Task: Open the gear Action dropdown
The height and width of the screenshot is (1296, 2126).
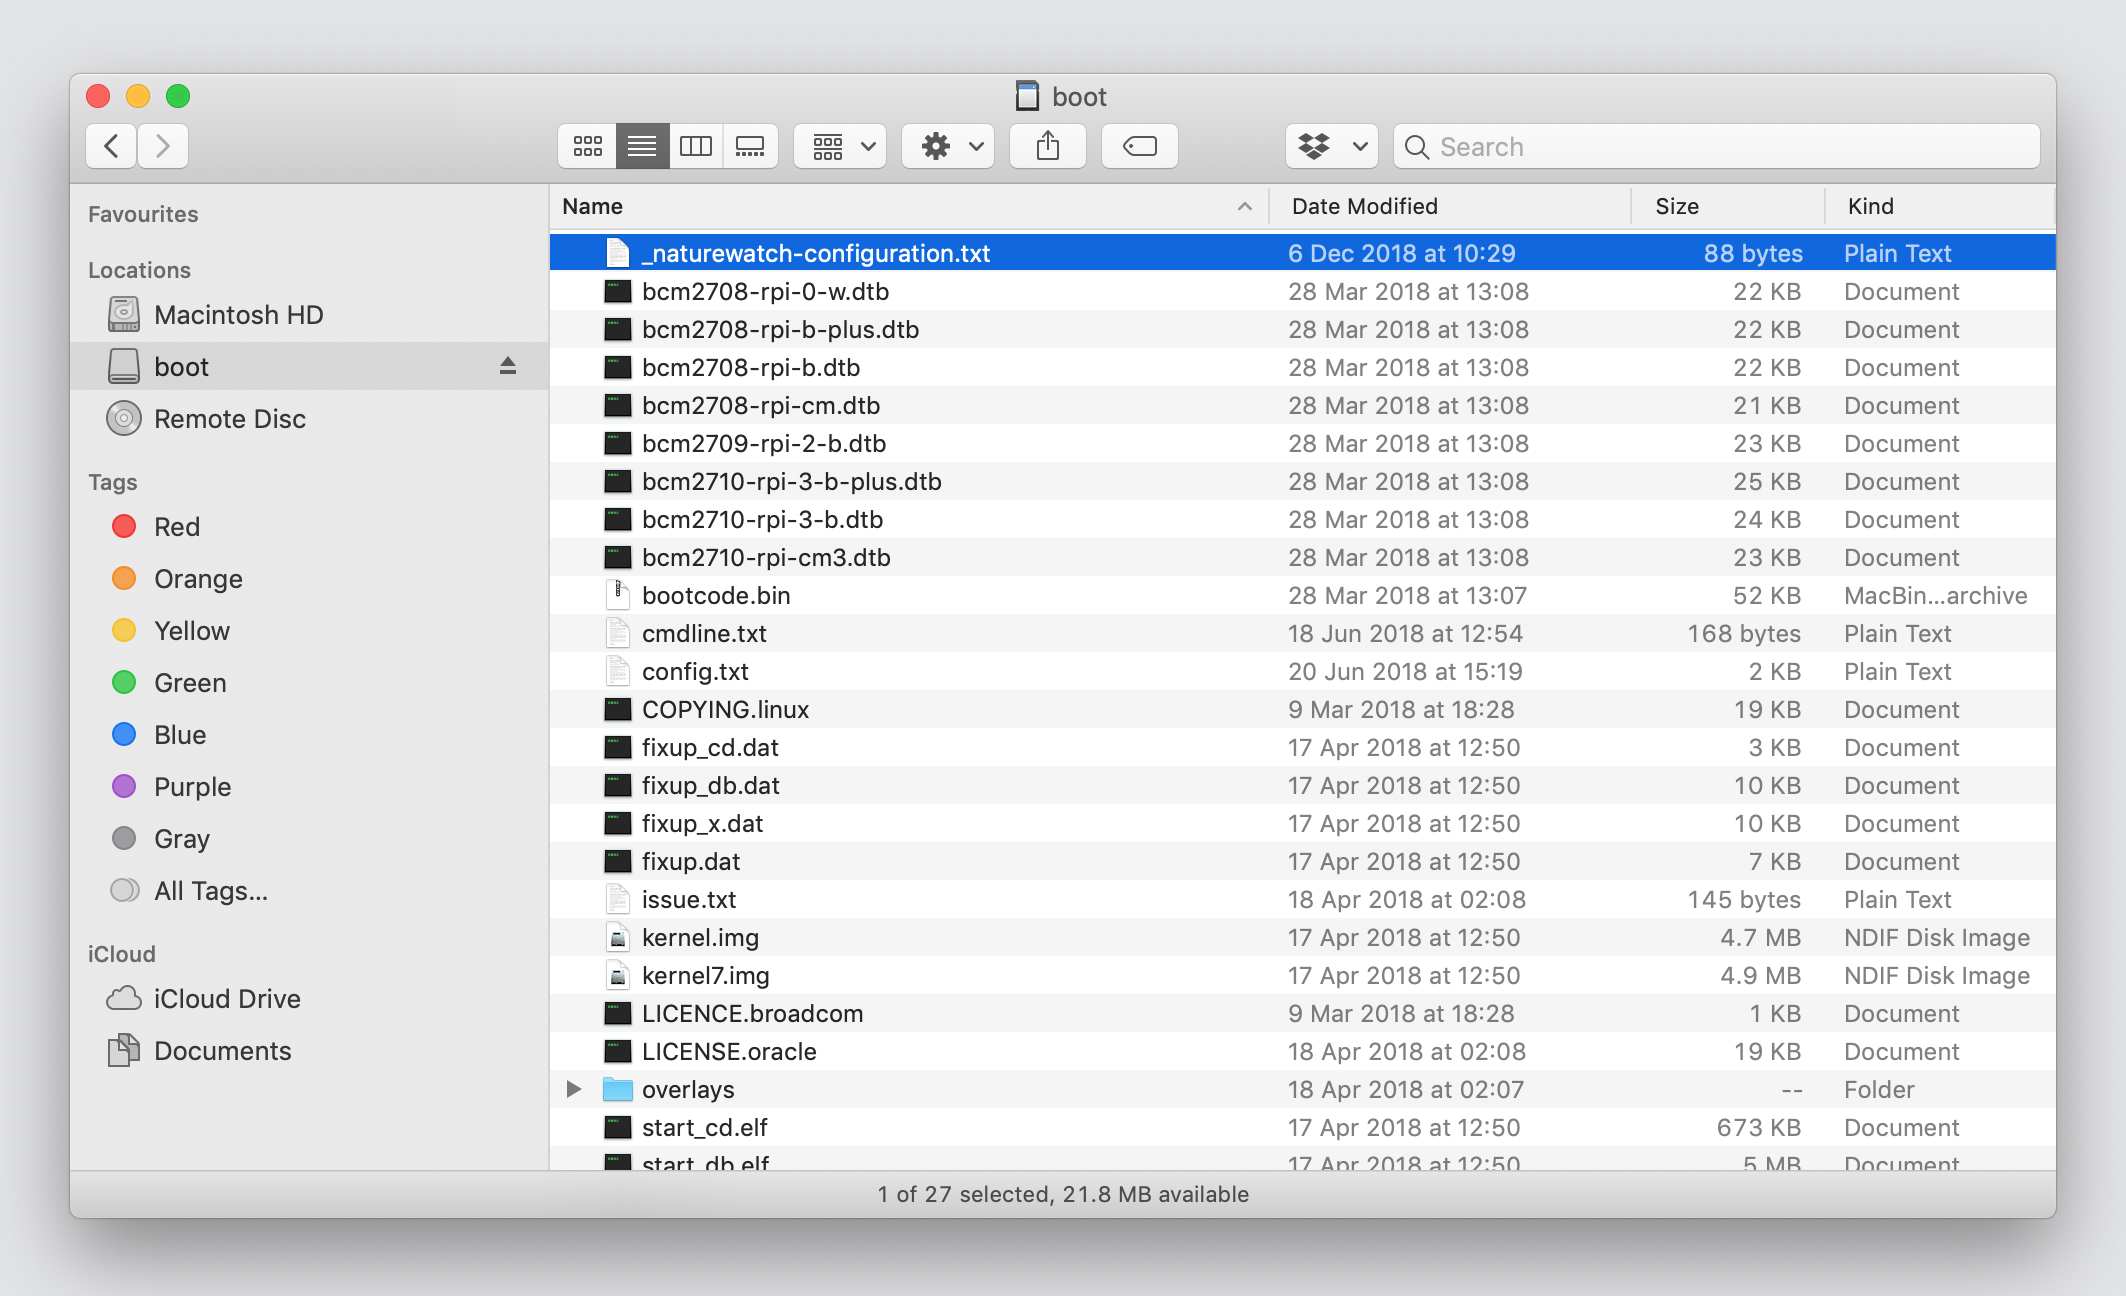Action: click(948, 147)
